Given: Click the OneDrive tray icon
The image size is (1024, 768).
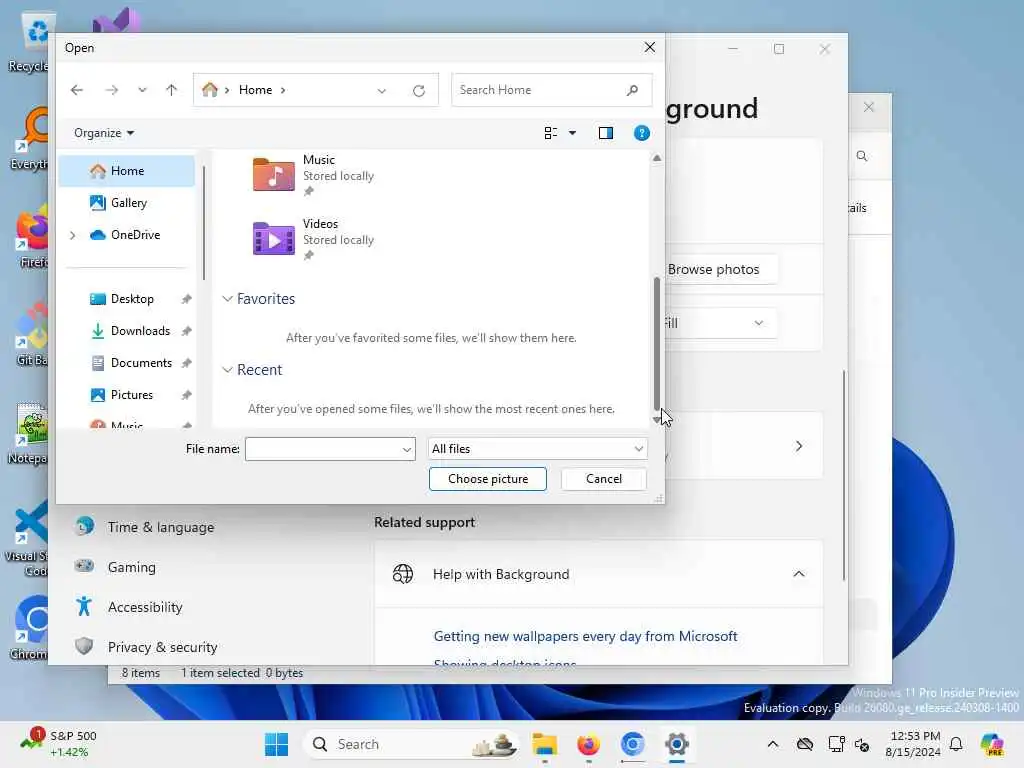Looking at the screenshot, I should point(805,744).
